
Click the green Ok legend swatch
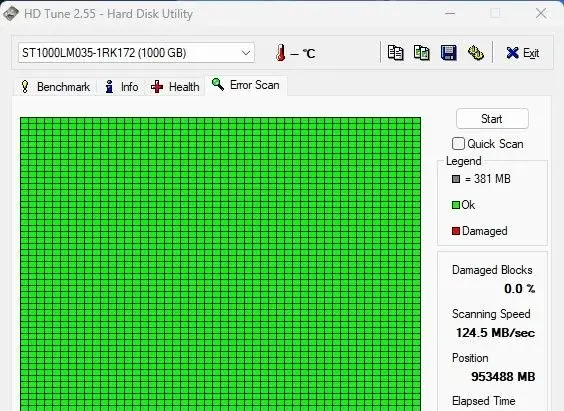tap(456, 205)
